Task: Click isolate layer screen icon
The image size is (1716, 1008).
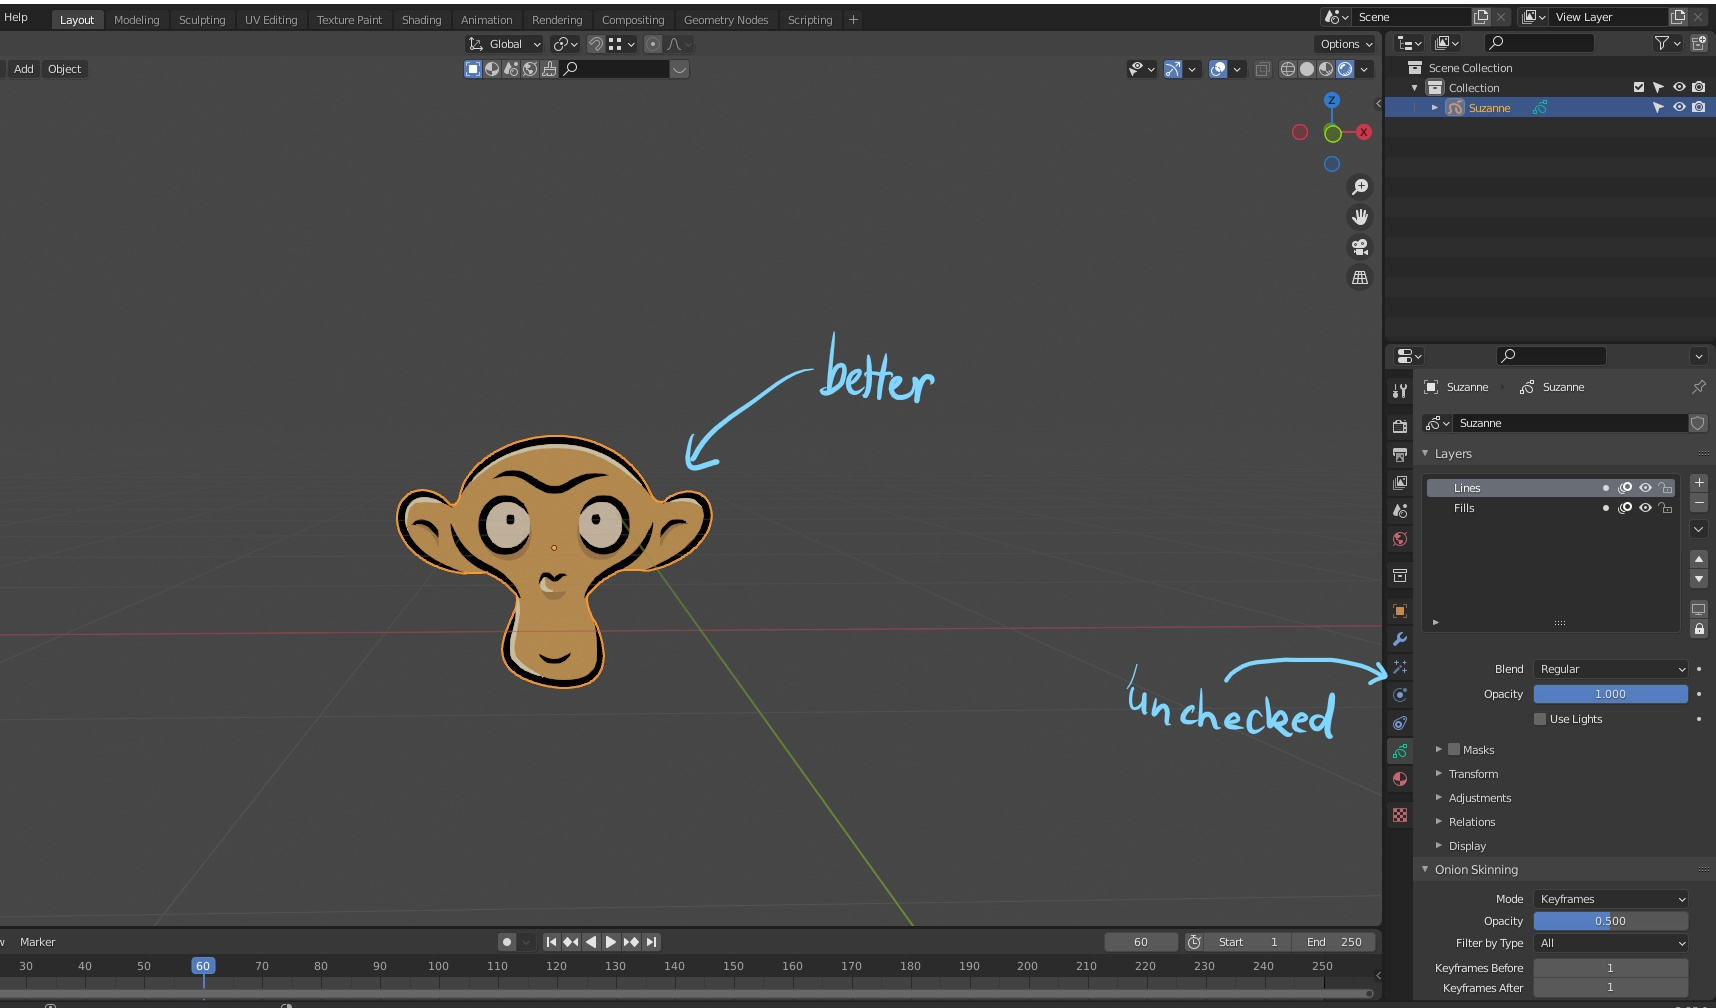Action: point(1699,609)
